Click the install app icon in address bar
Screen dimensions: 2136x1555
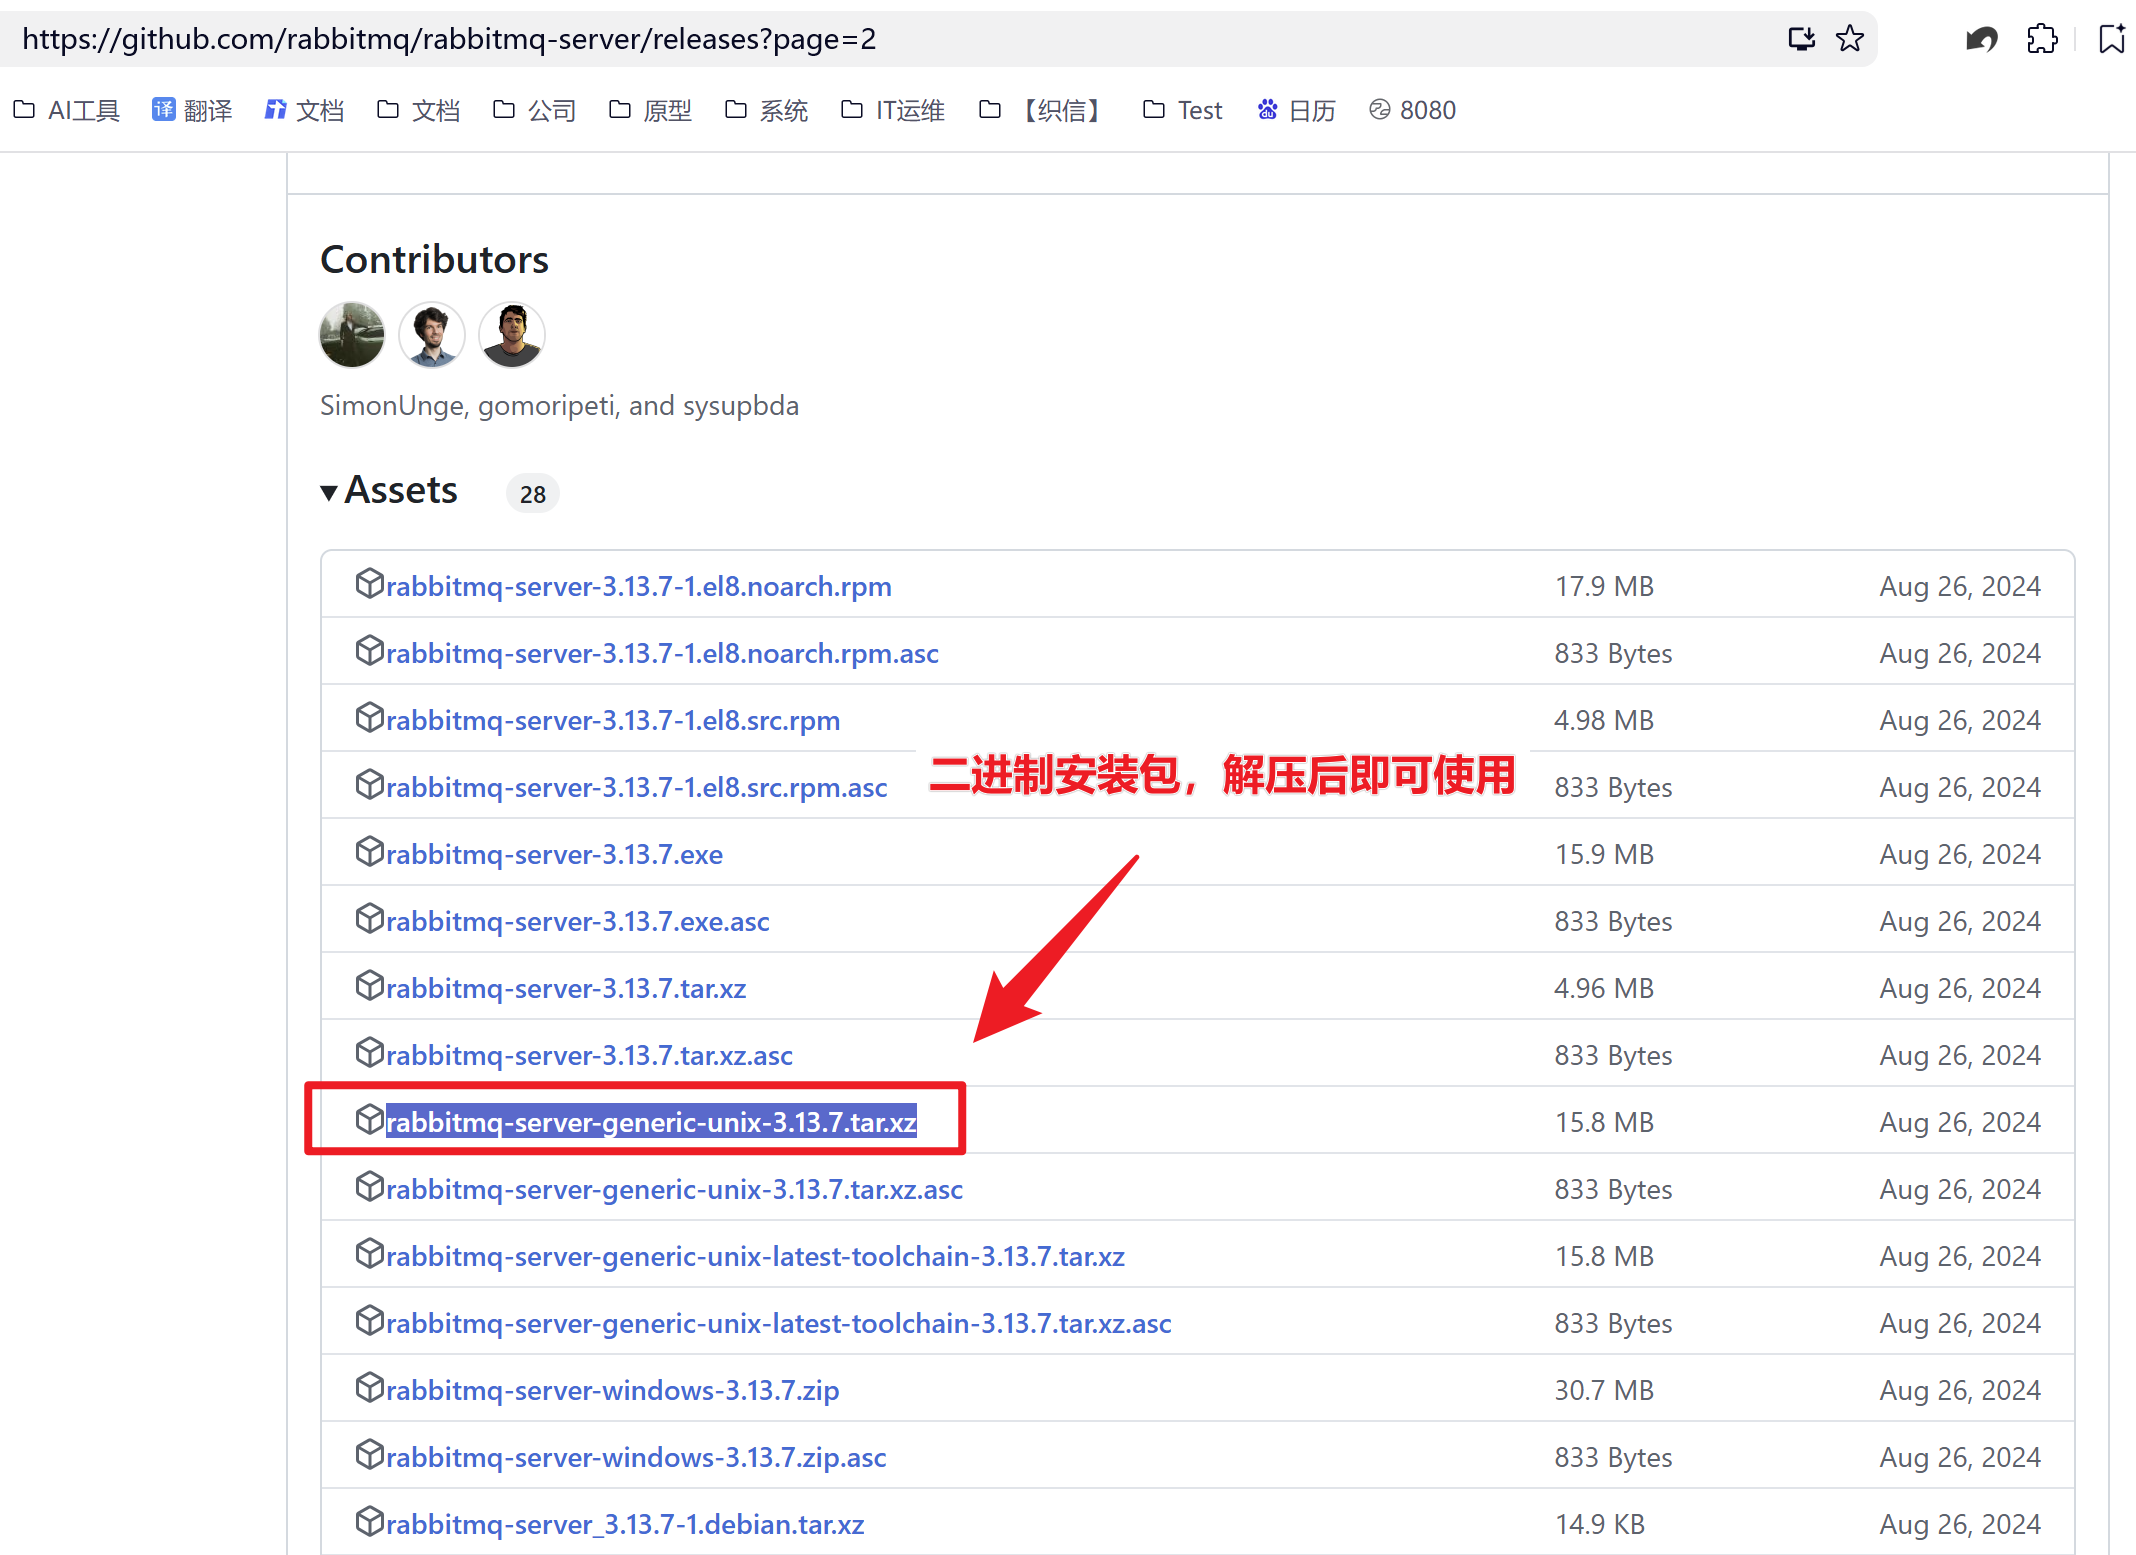pos(1801,39)
